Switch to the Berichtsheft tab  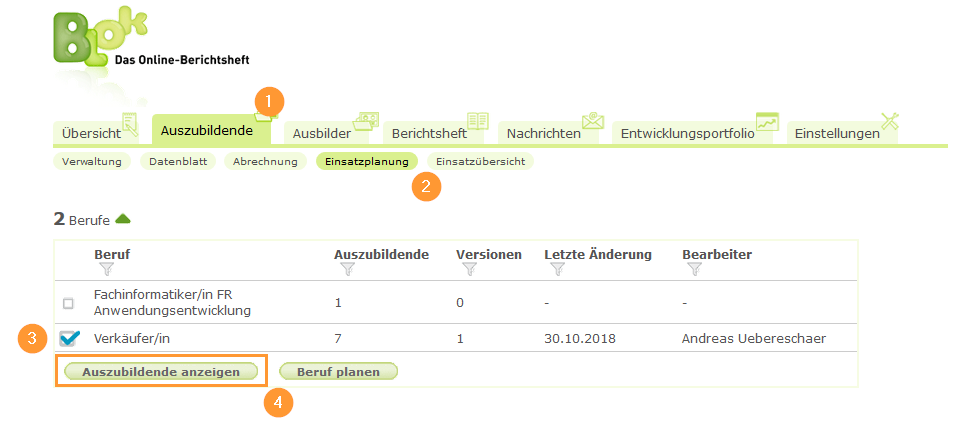[x=428, y=133]
